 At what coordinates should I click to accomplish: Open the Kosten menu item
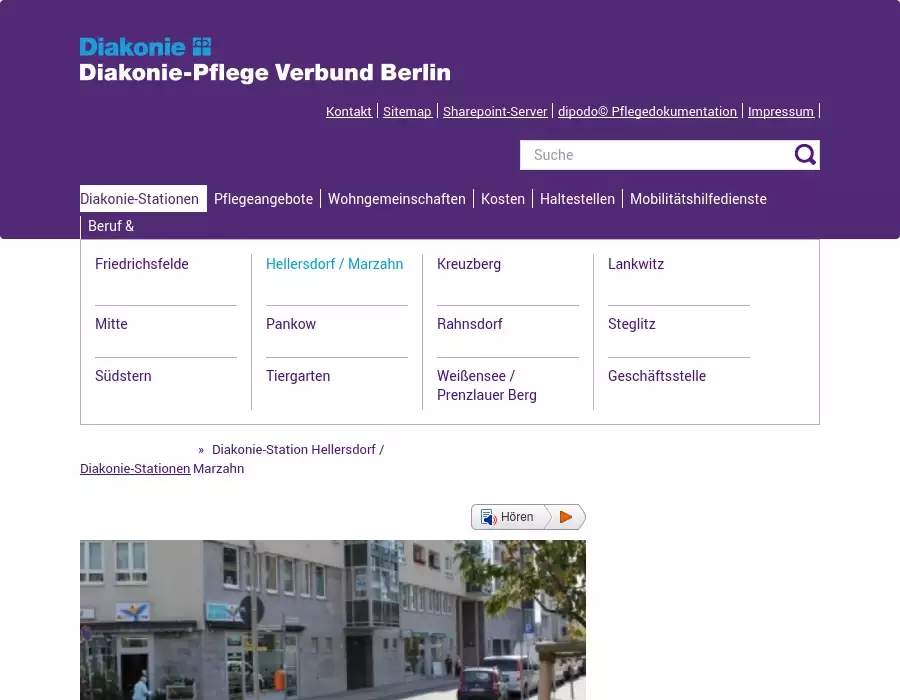502,199
